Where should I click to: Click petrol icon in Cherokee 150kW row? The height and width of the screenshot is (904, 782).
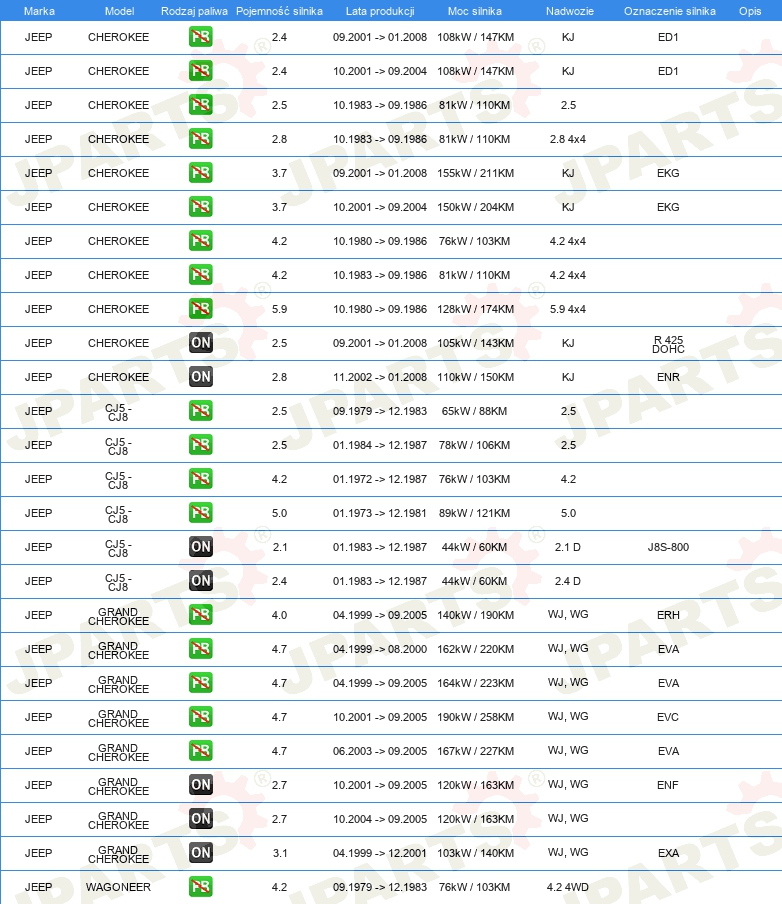tap(201, 207)
